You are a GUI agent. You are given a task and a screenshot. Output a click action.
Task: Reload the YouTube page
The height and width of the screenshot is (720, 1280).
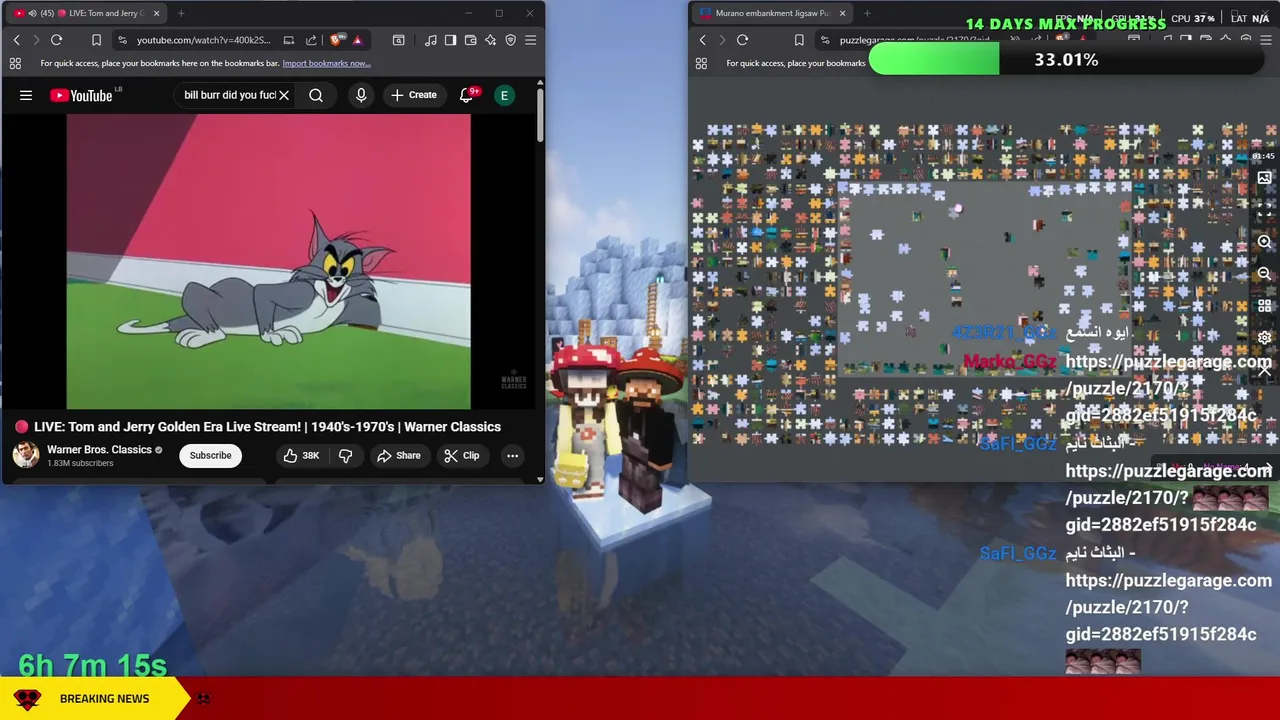(x=56, y=40)
